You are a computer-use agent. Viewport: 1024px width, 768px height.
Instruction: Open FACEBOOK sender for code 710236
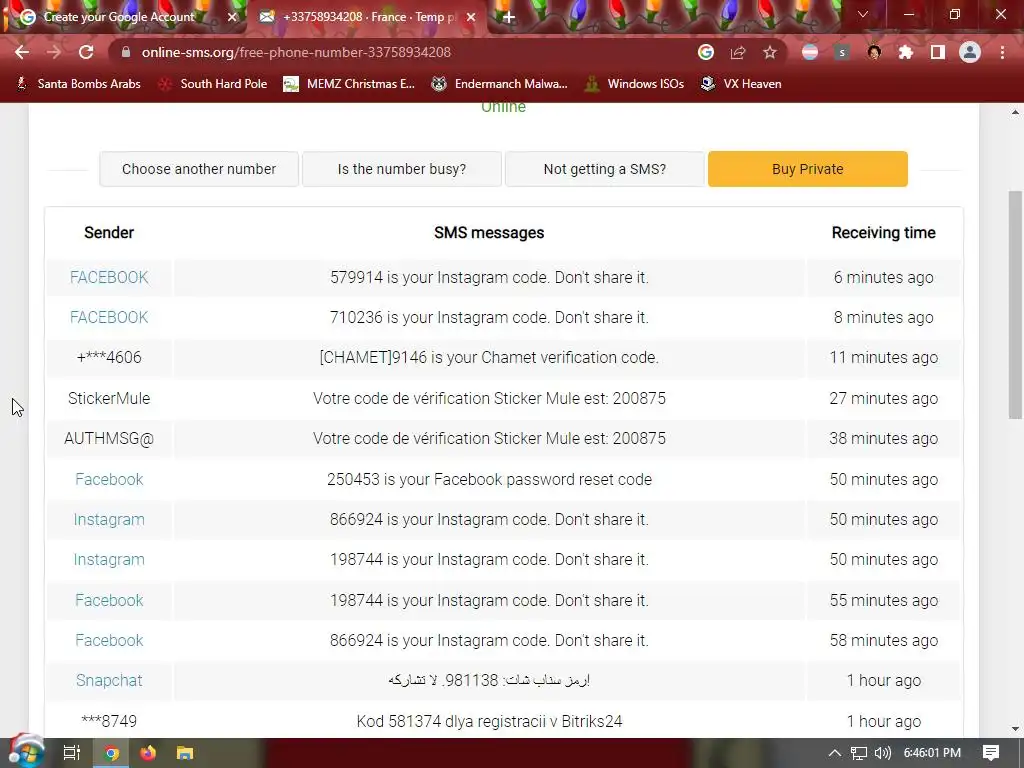[x=109, y=317]
